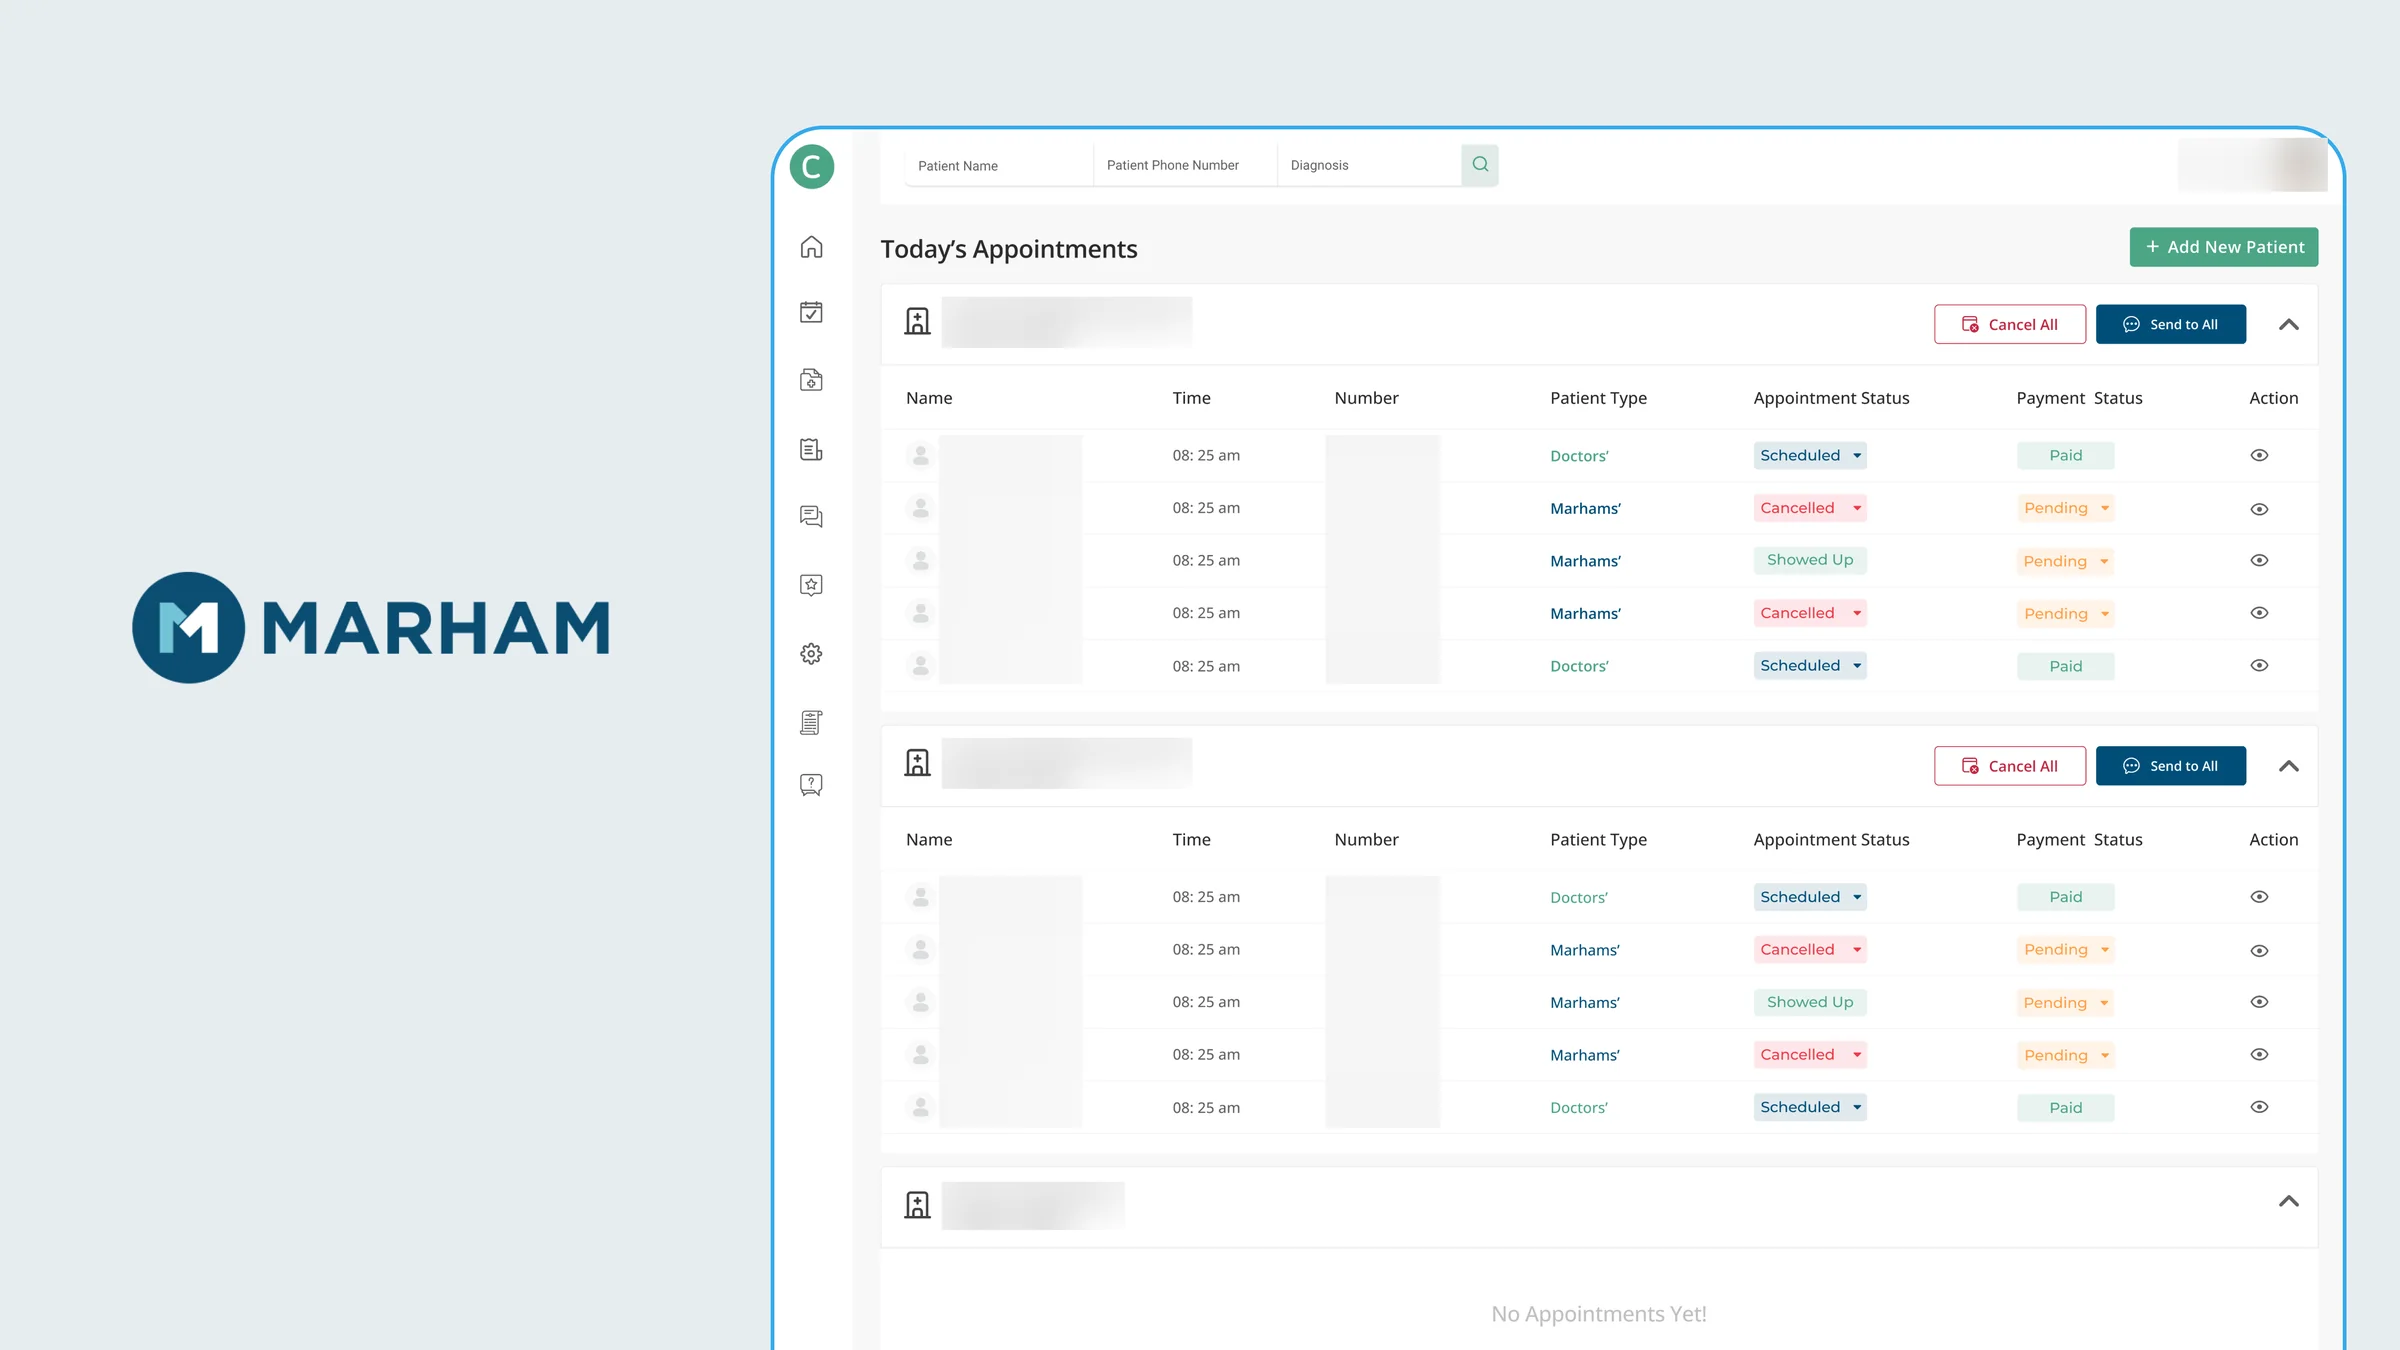The width and height of the screenshot is (2400, 1350).
Task: Click the second hospital building icon
Action: (x=917, y=763)
